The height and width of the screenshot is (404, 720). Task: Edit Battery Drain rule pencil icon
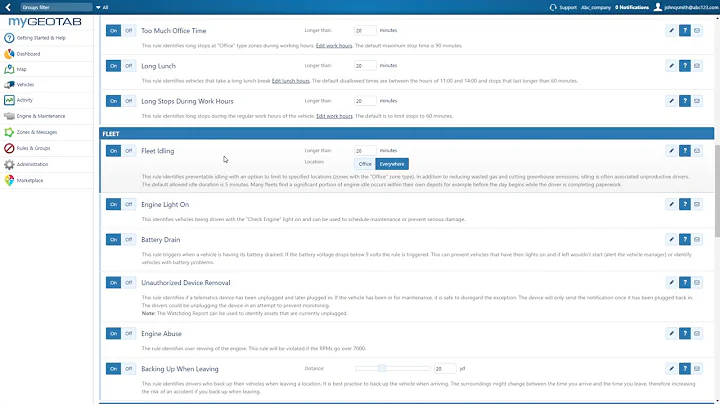671,240
